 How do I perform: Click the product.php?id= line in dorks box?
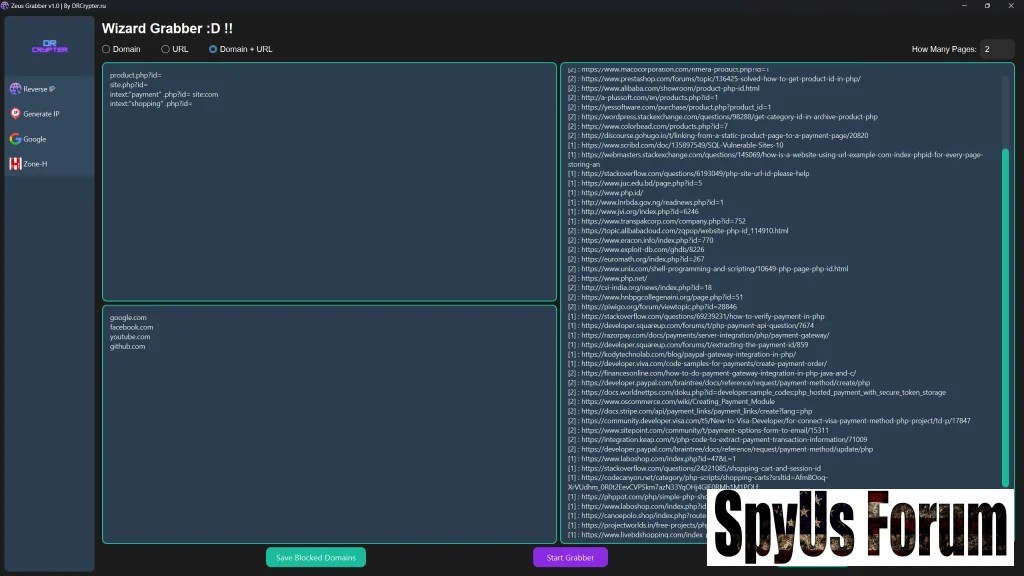[x=136, y=75]
